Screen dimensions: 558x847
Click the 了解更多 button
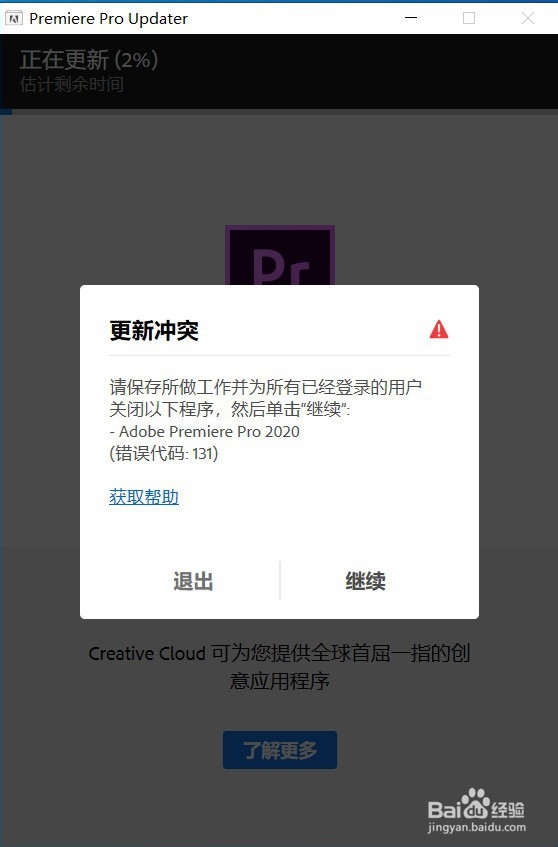click(x=280, y=750)
